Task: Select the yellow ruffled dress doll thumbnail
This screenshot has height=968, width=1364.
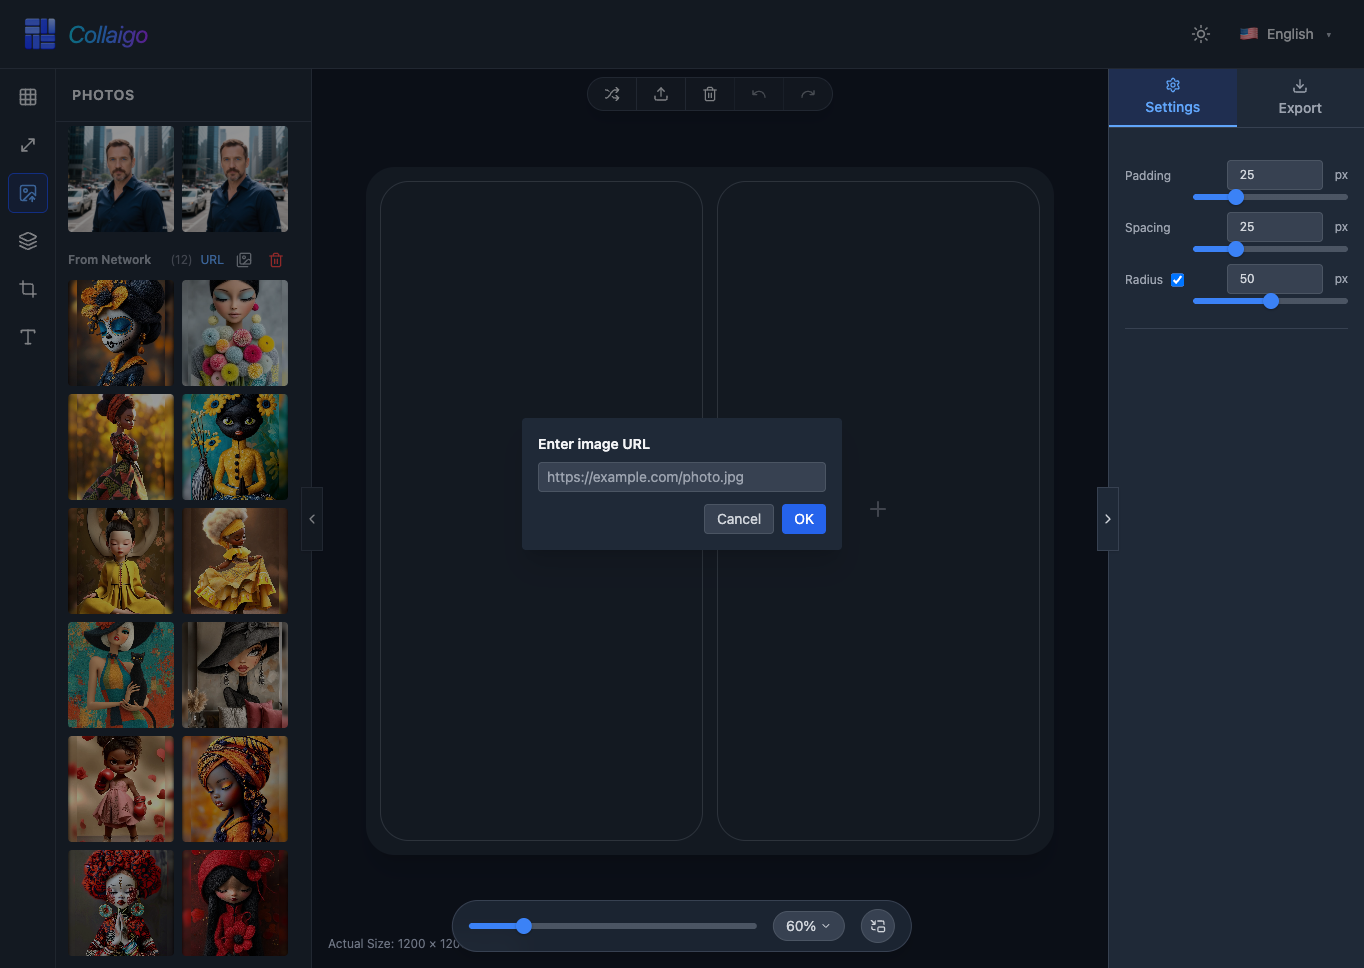Action: coord(235,561)
